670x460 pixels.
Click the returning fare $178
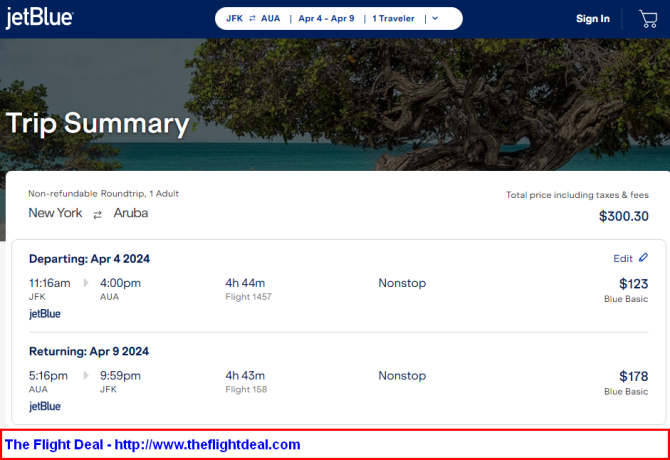(634, 376)
